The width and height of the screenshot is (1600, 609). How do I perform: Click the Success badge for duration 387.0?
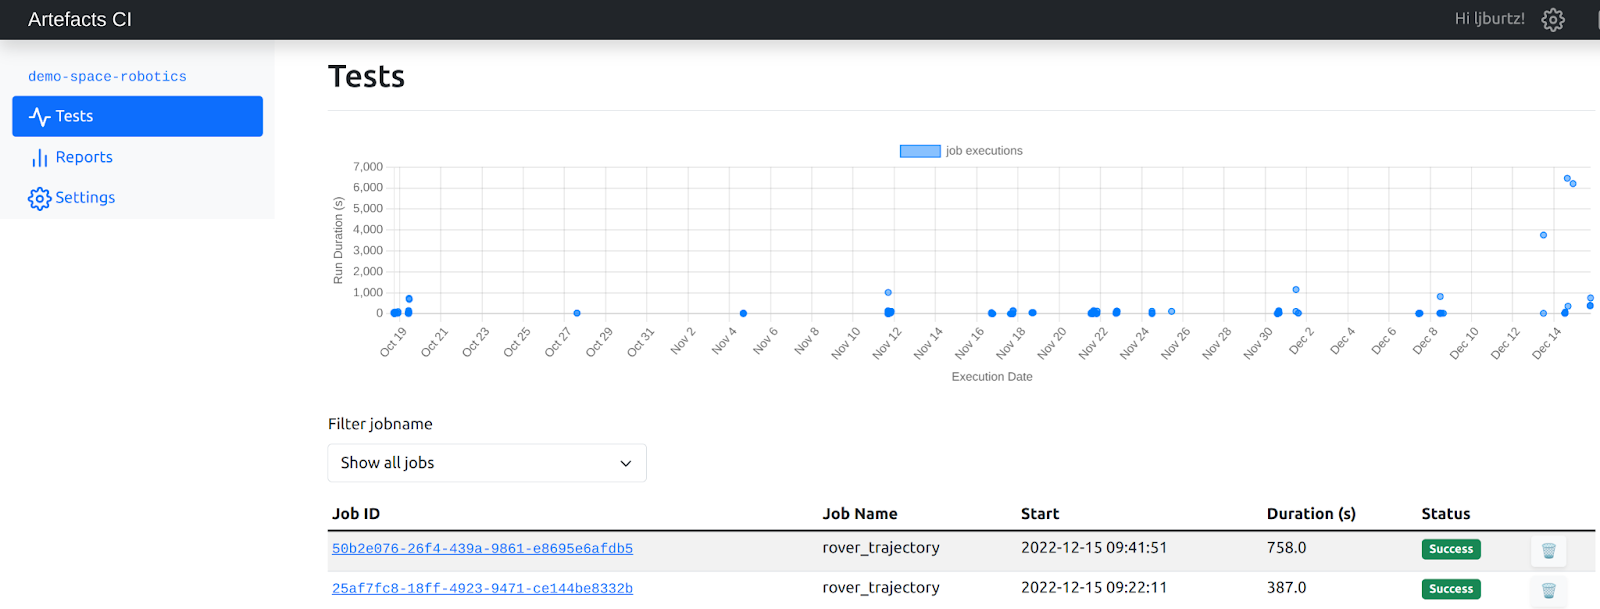click(x=1451, y=589)
